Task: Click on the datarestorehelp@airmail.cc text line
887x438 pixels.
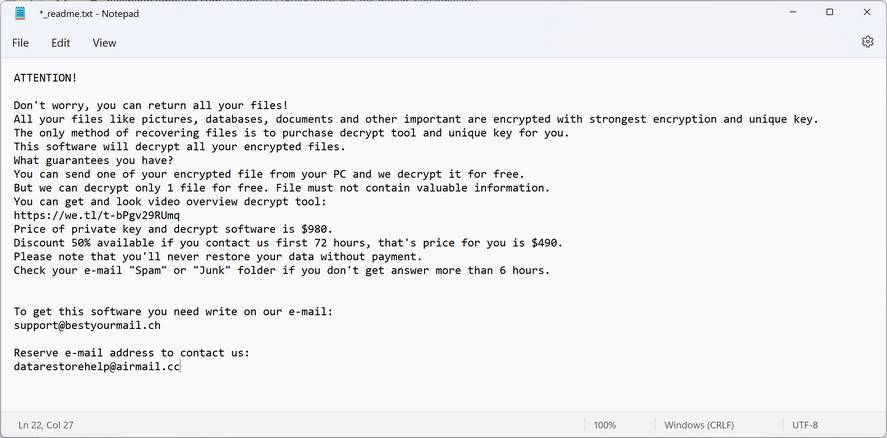Action: (x=96, y=367)
